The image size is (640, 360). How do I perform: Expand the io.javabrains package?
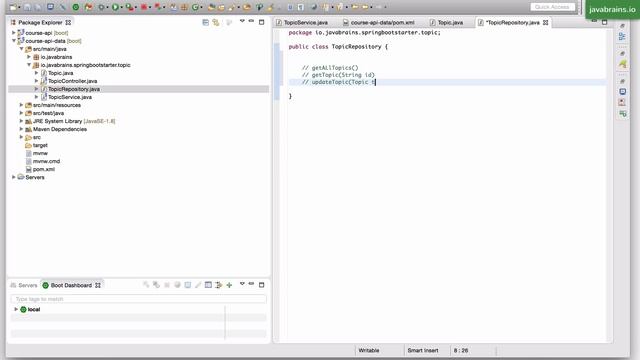pos(29,57)
